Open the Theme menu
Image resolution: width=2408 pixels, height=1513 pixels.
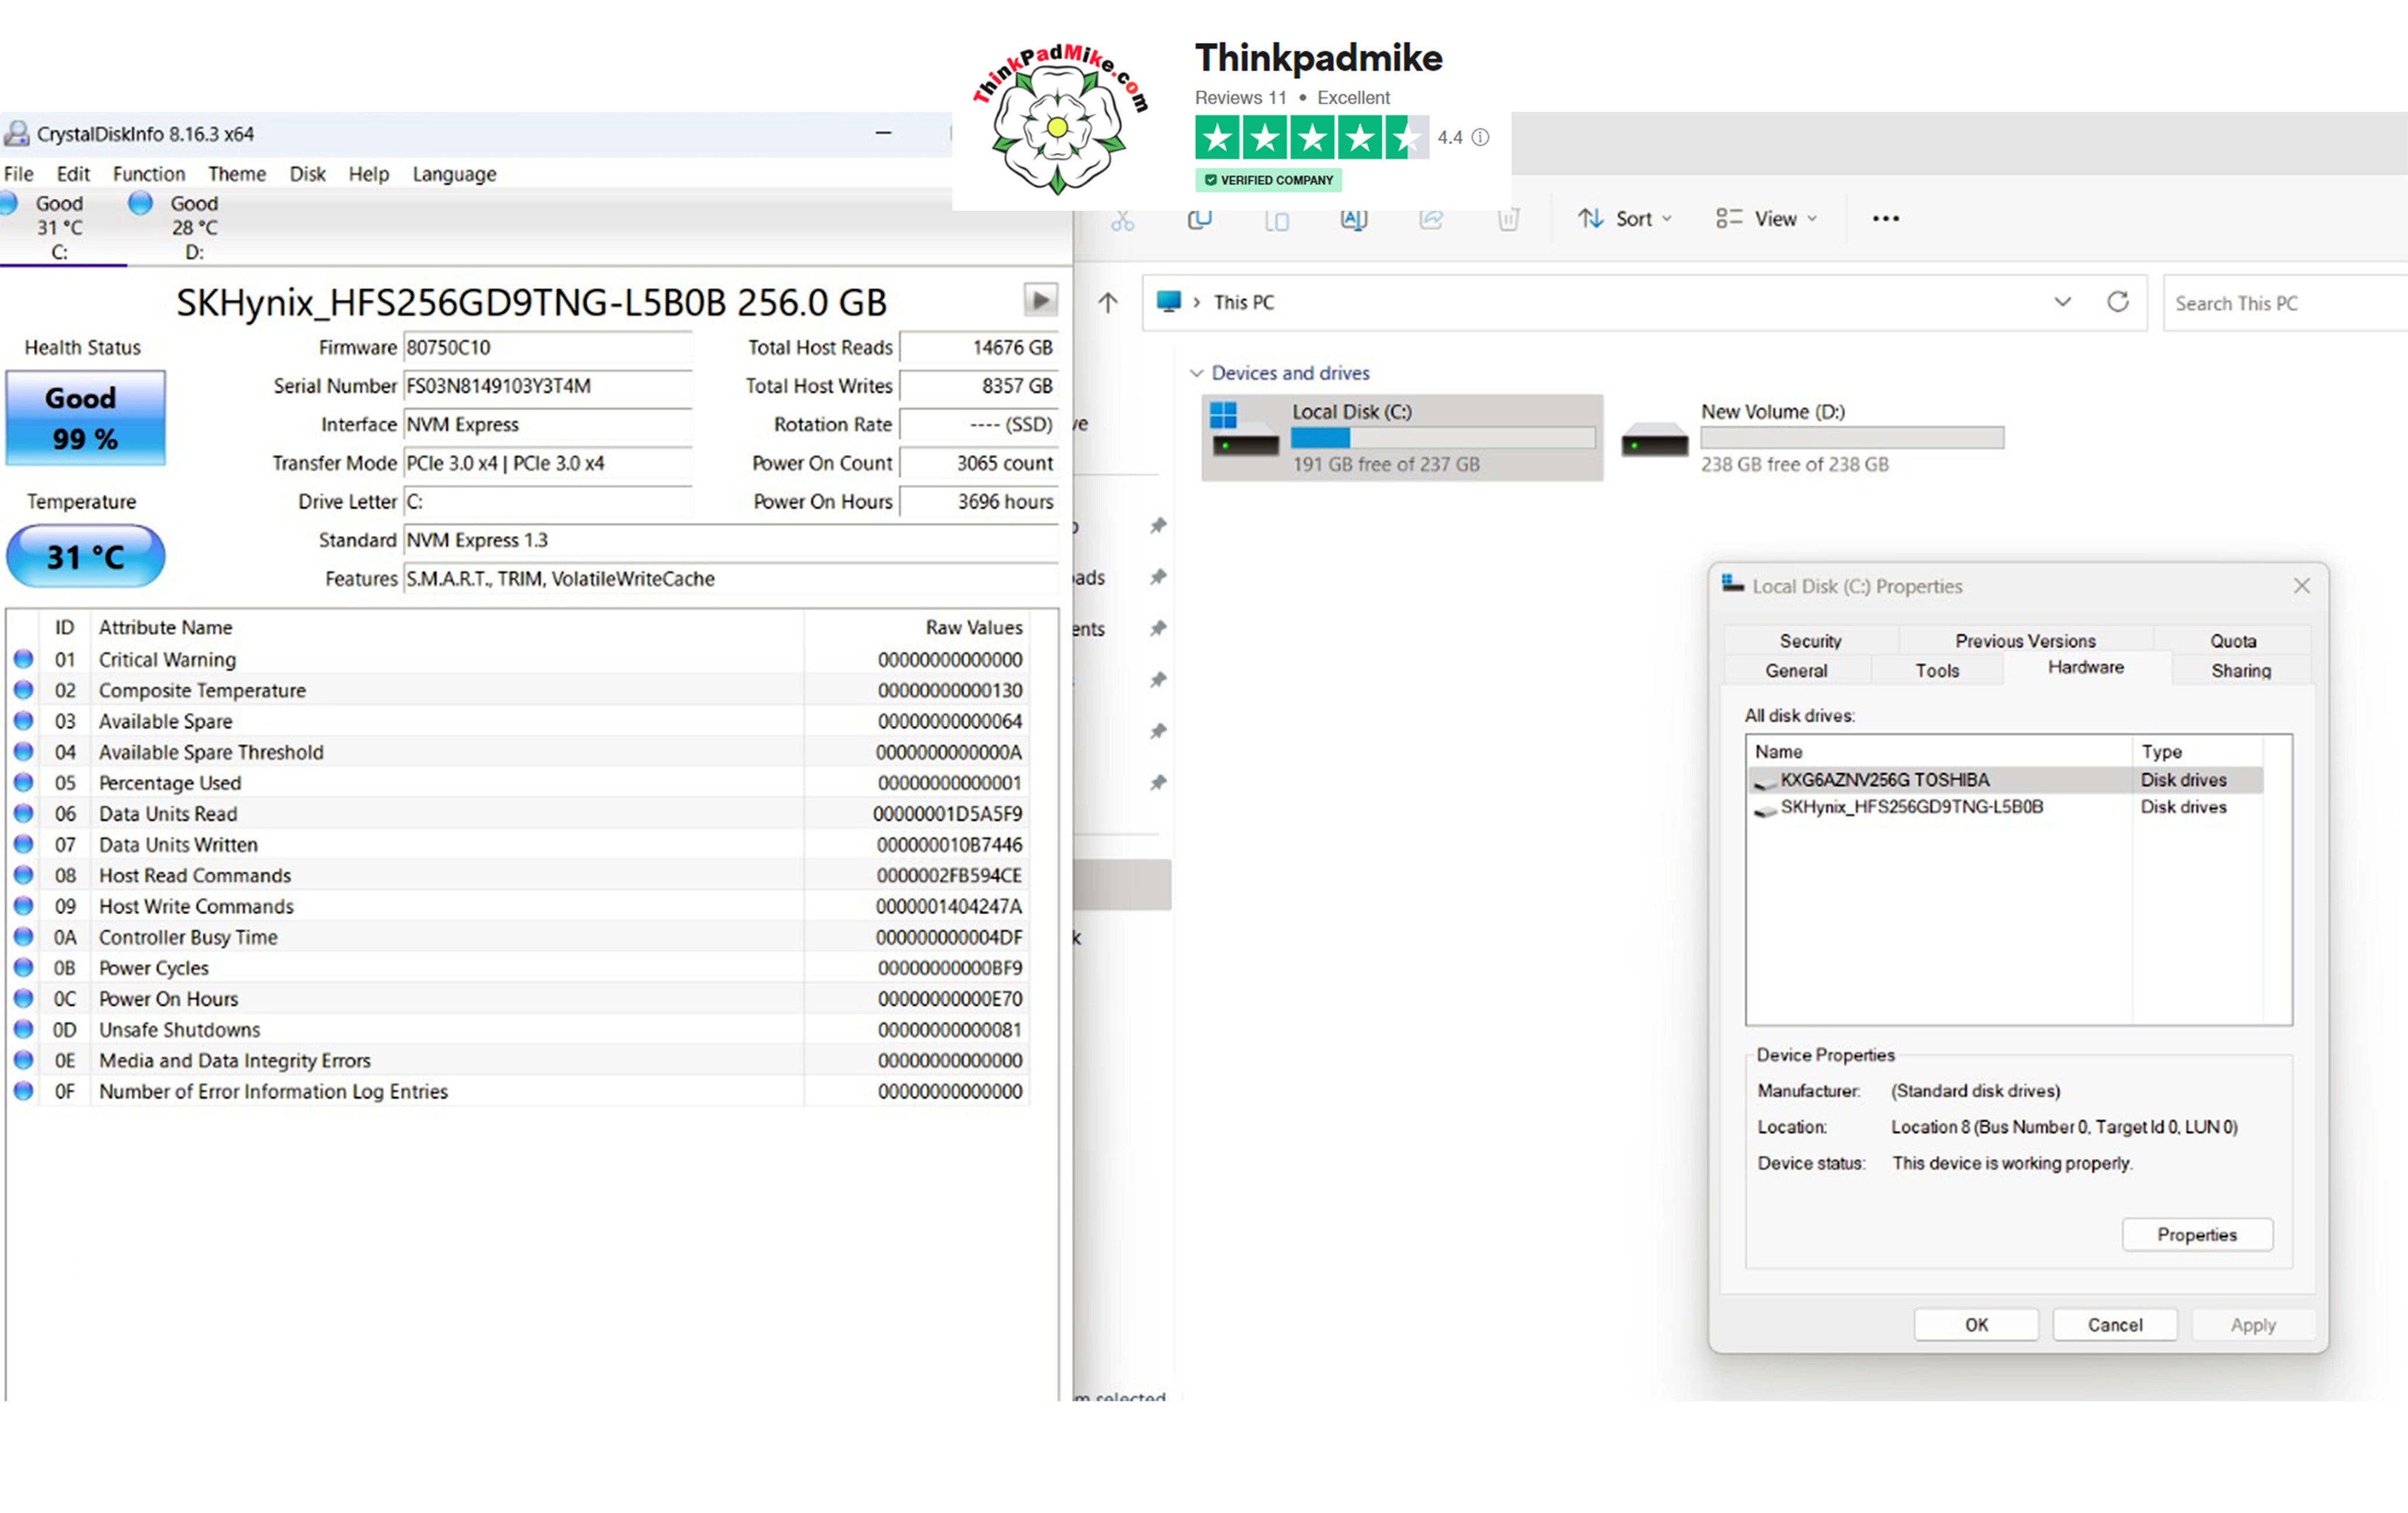237,174
